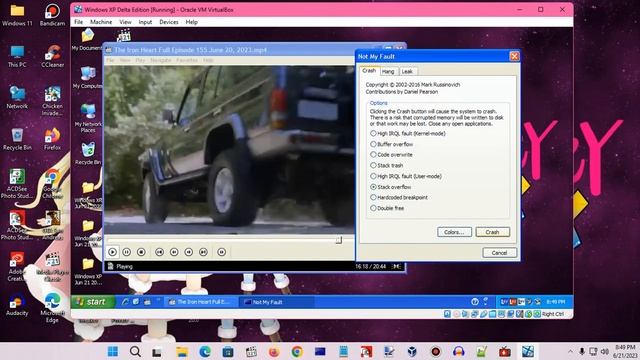Open Windows 11 taskbar Search
640x360 pixels.
coord(135,351)
